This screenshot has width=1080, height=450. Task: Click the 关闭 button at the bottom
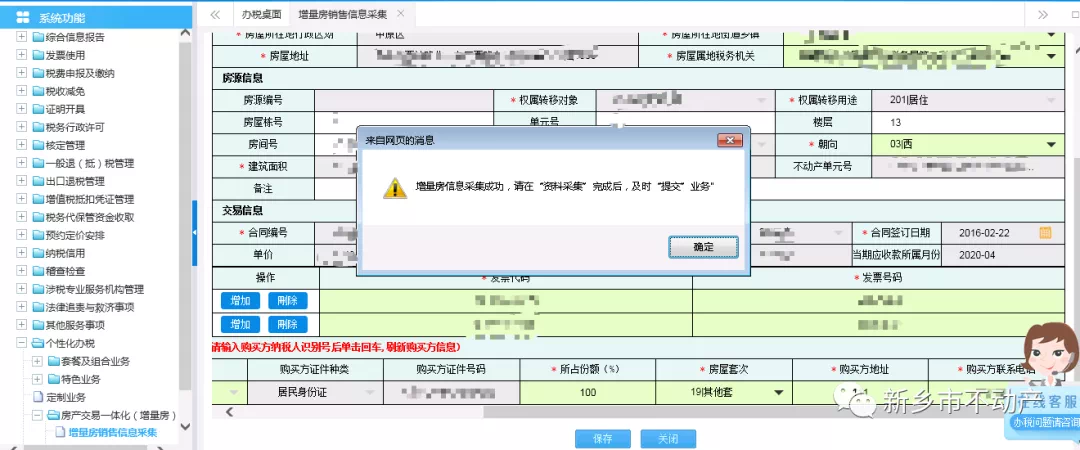668,438
